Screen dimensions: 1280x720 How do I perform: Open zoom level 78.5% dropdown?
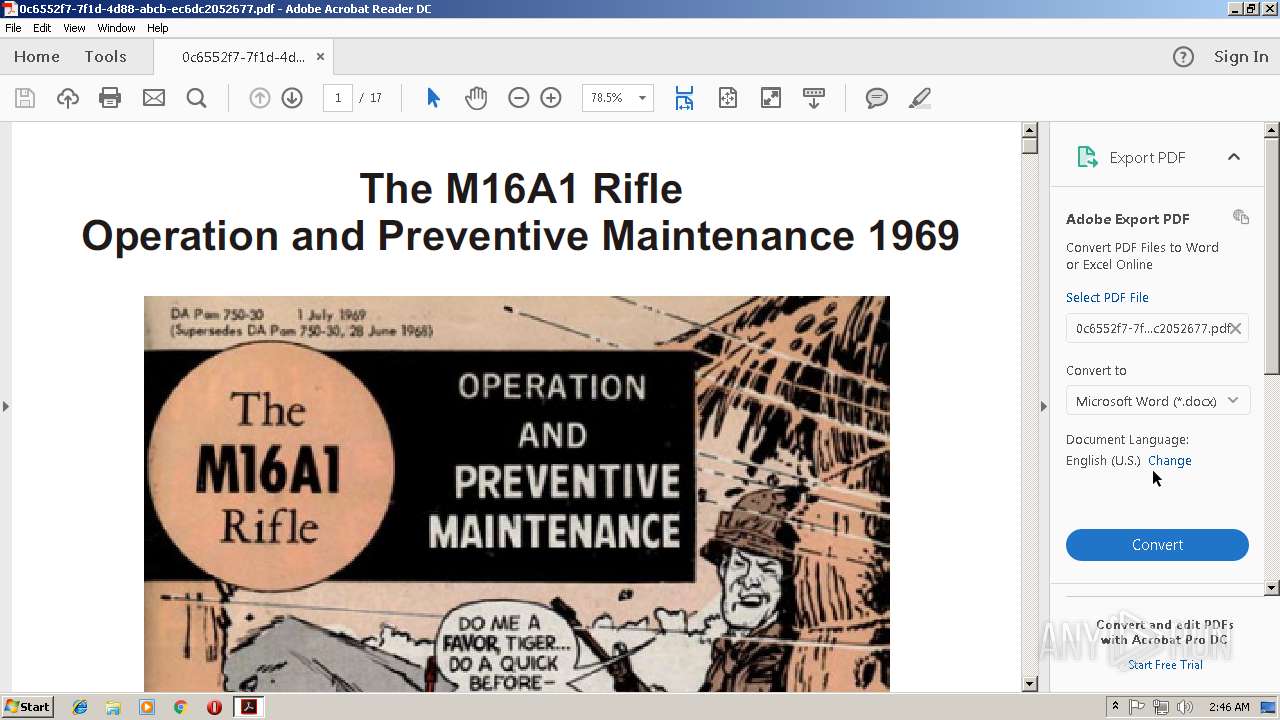click(642, 98)
